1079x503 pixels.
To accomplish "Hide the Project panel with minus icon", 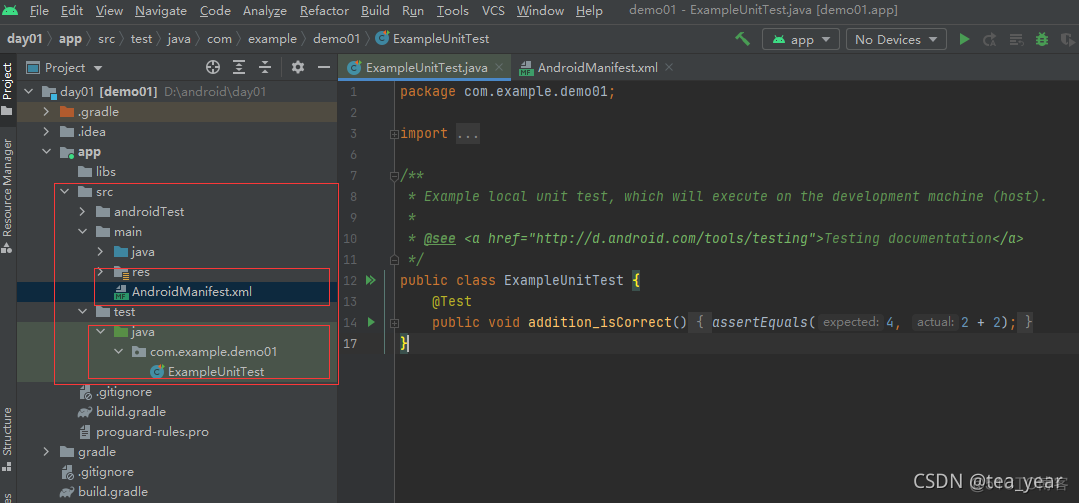I will point(323,67).
